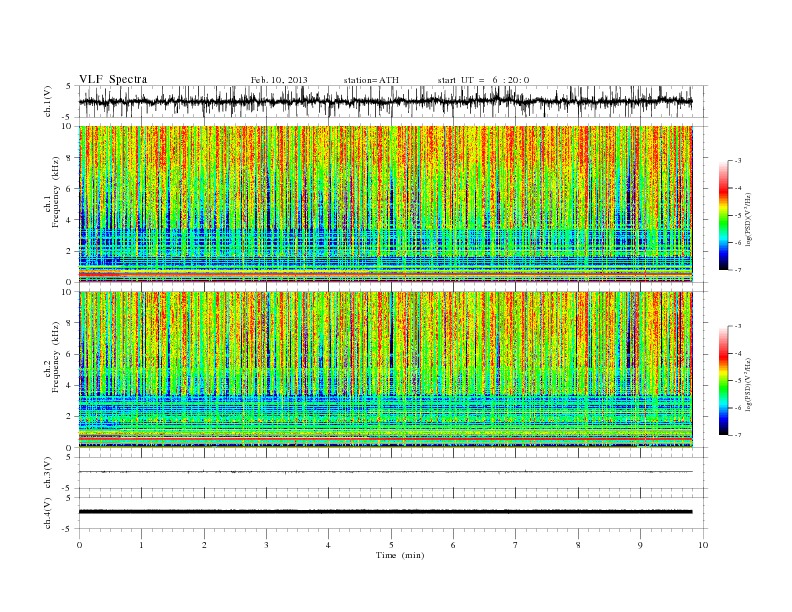Click the ch.1 "Frequency (kHz)" axis label
792x612 pixels.
coord(56,192)
